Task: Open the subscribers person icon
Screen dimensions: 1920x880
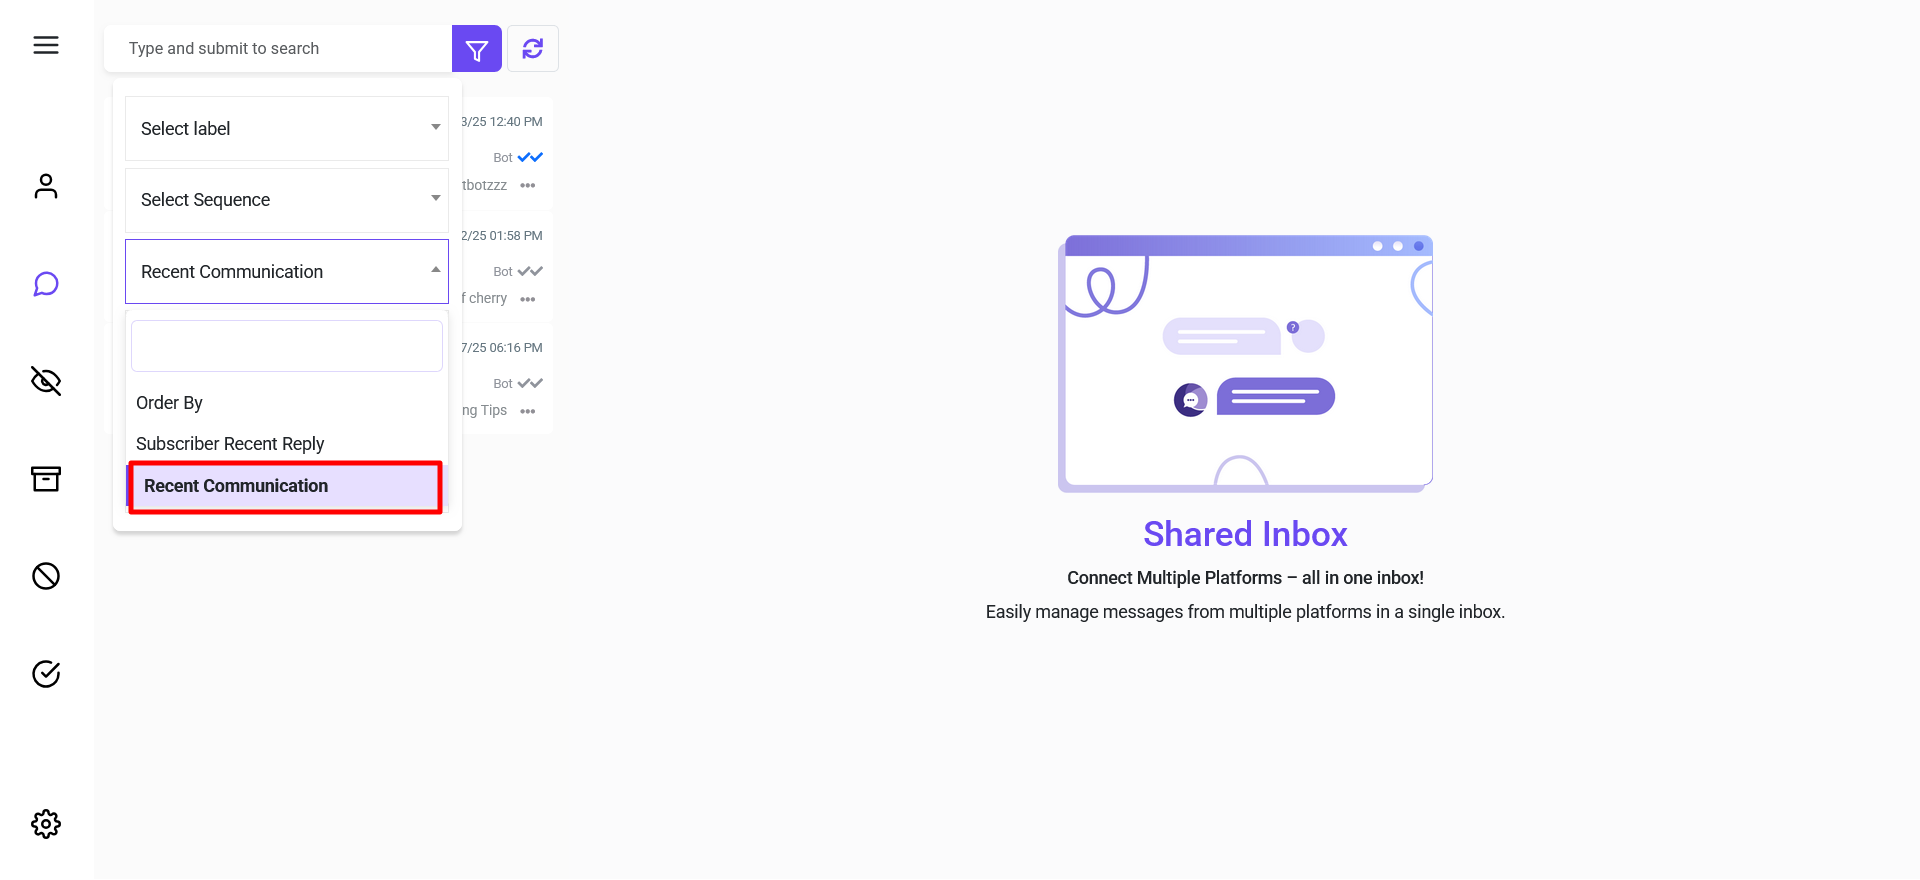Action: click(x=46, y=186)
